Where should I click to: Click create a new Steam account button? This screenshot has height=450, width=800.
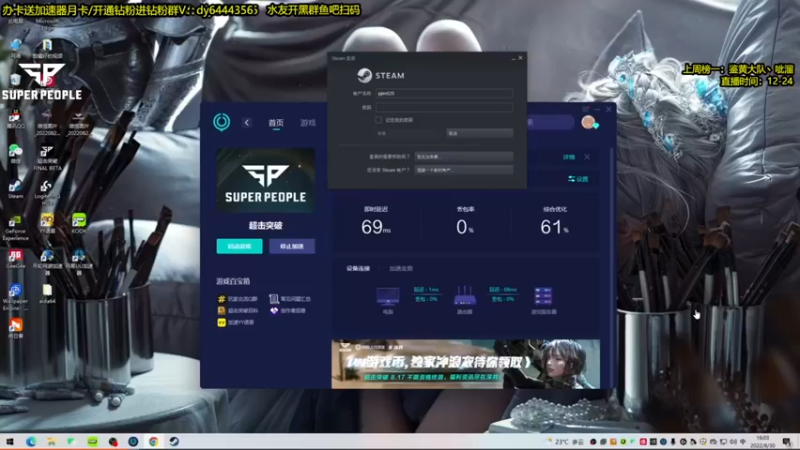464,170
